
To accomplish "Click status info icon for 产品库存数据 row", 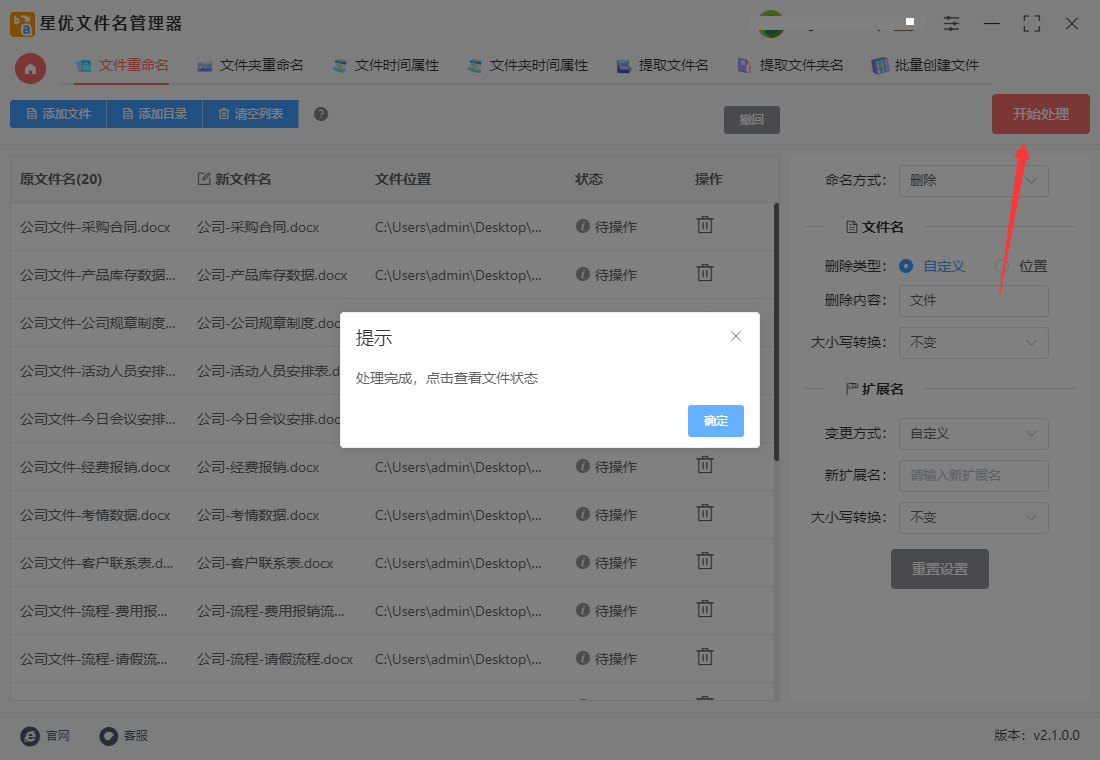I will (582, 274).
